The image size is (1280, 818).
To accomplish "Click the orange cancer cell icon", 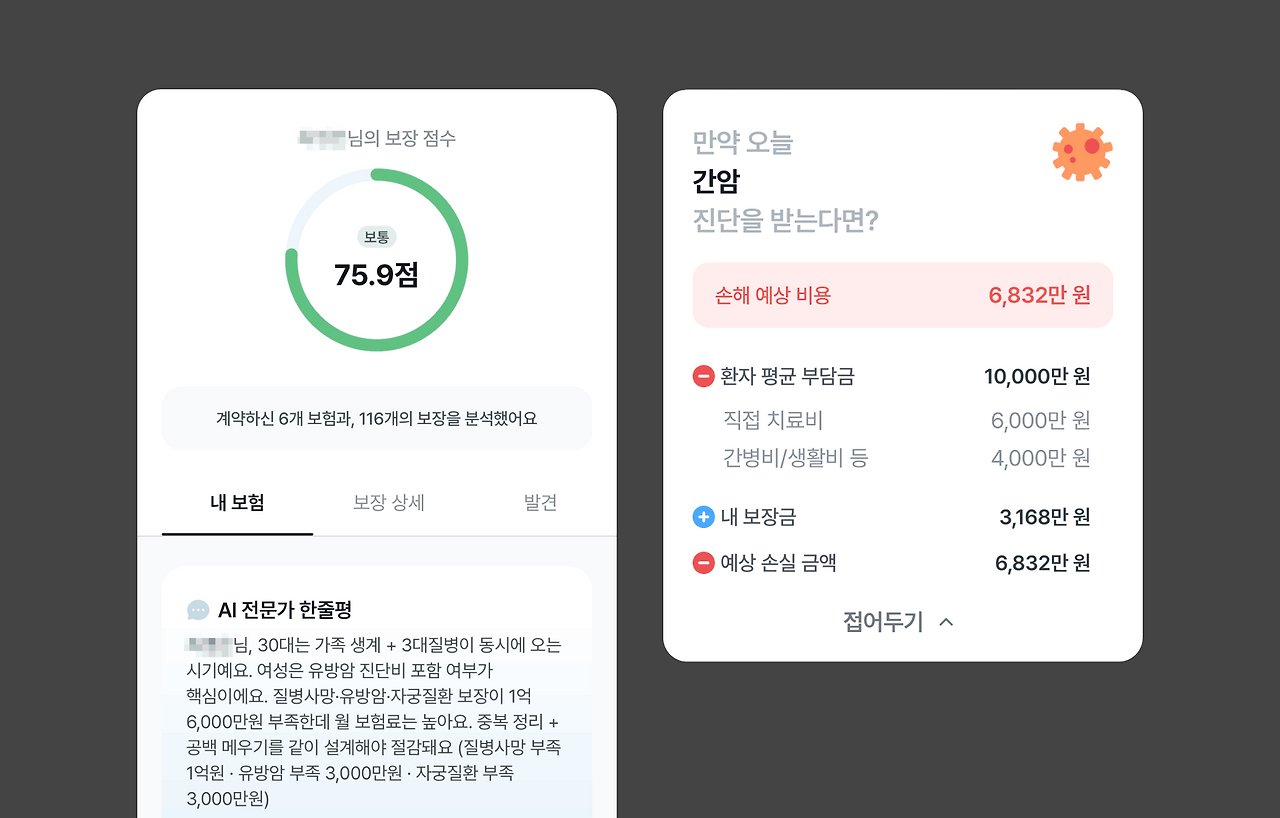I will [x=1082, y=152].
